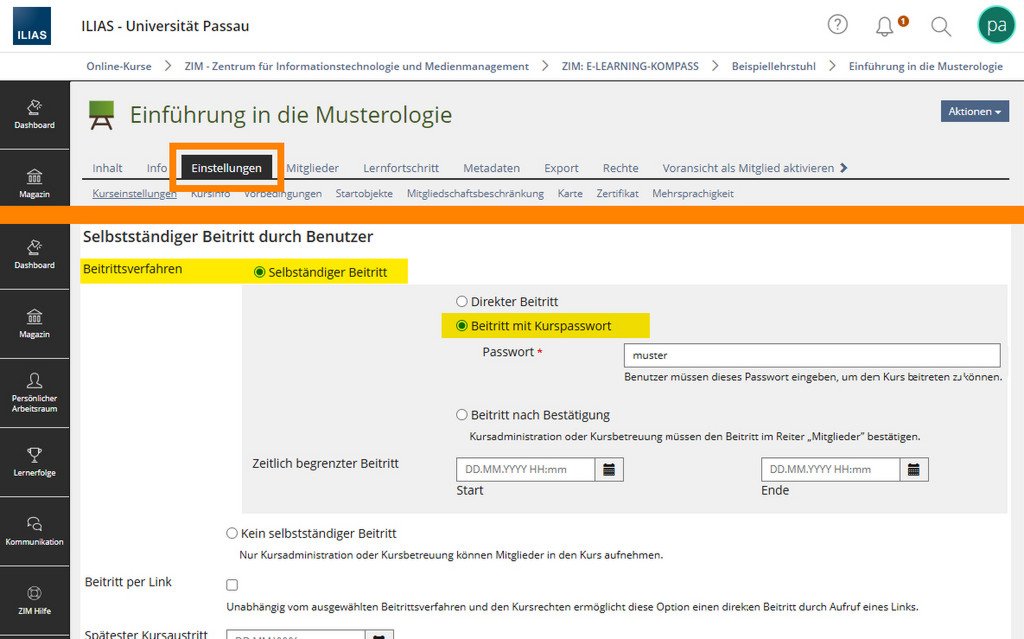Viewport: 1024px width, 639px height.
Task: Go to Online-Kurse breadcrumb
Action: click(x=119, y=66)
